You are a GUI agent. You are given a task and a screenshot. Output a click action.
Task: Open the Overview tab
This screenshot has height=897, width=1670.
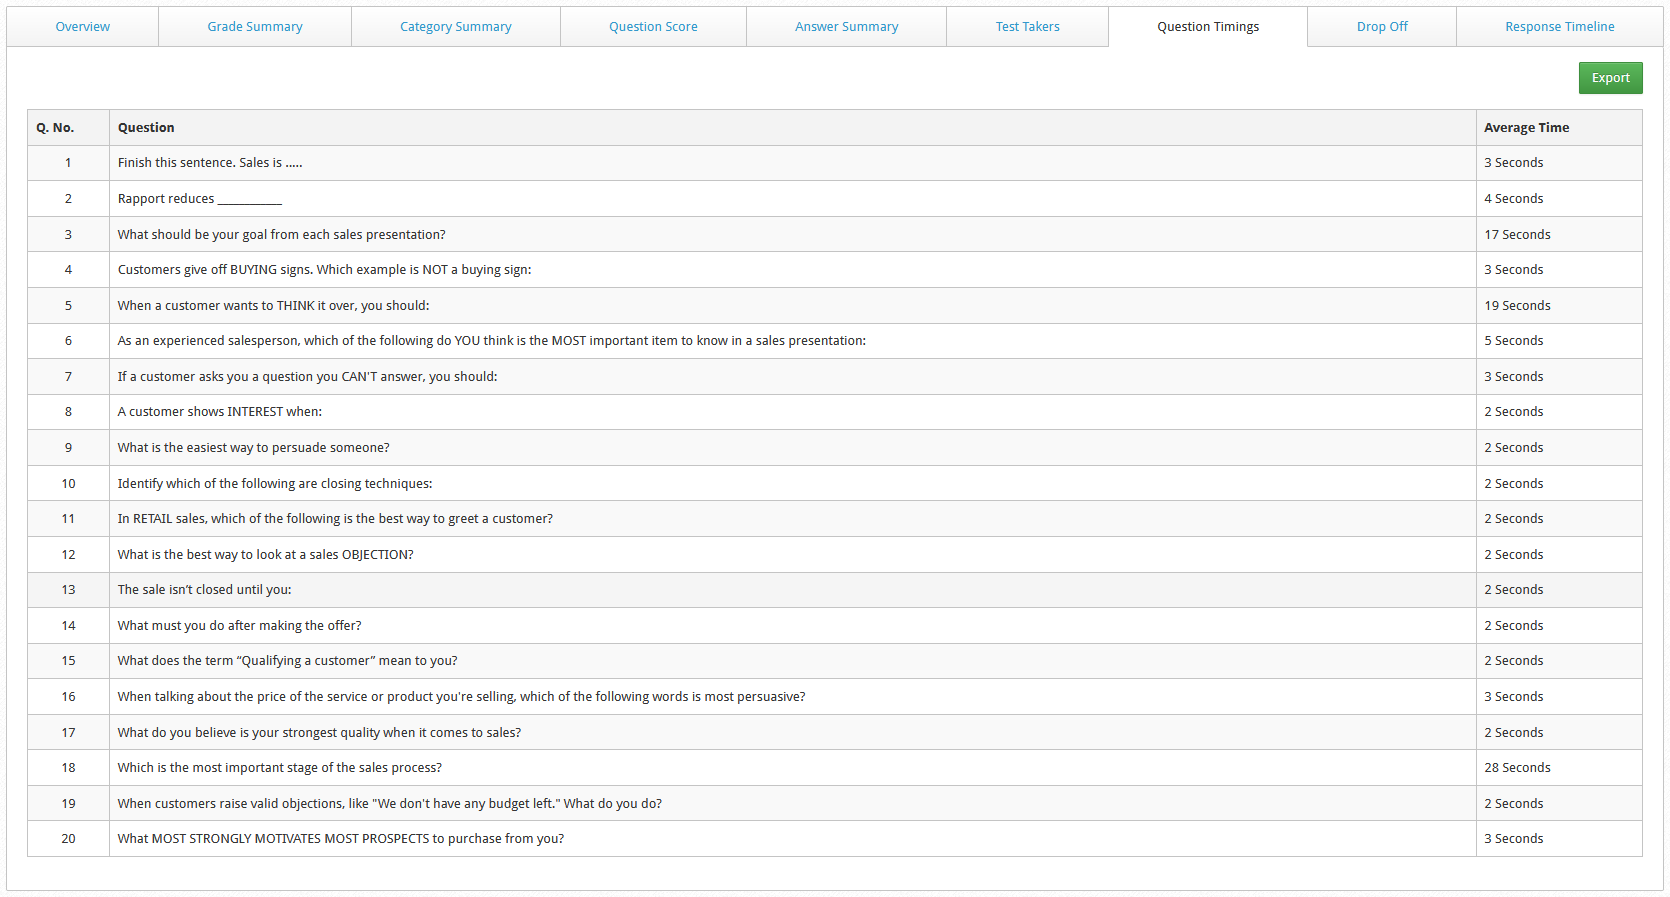[82, 27]
